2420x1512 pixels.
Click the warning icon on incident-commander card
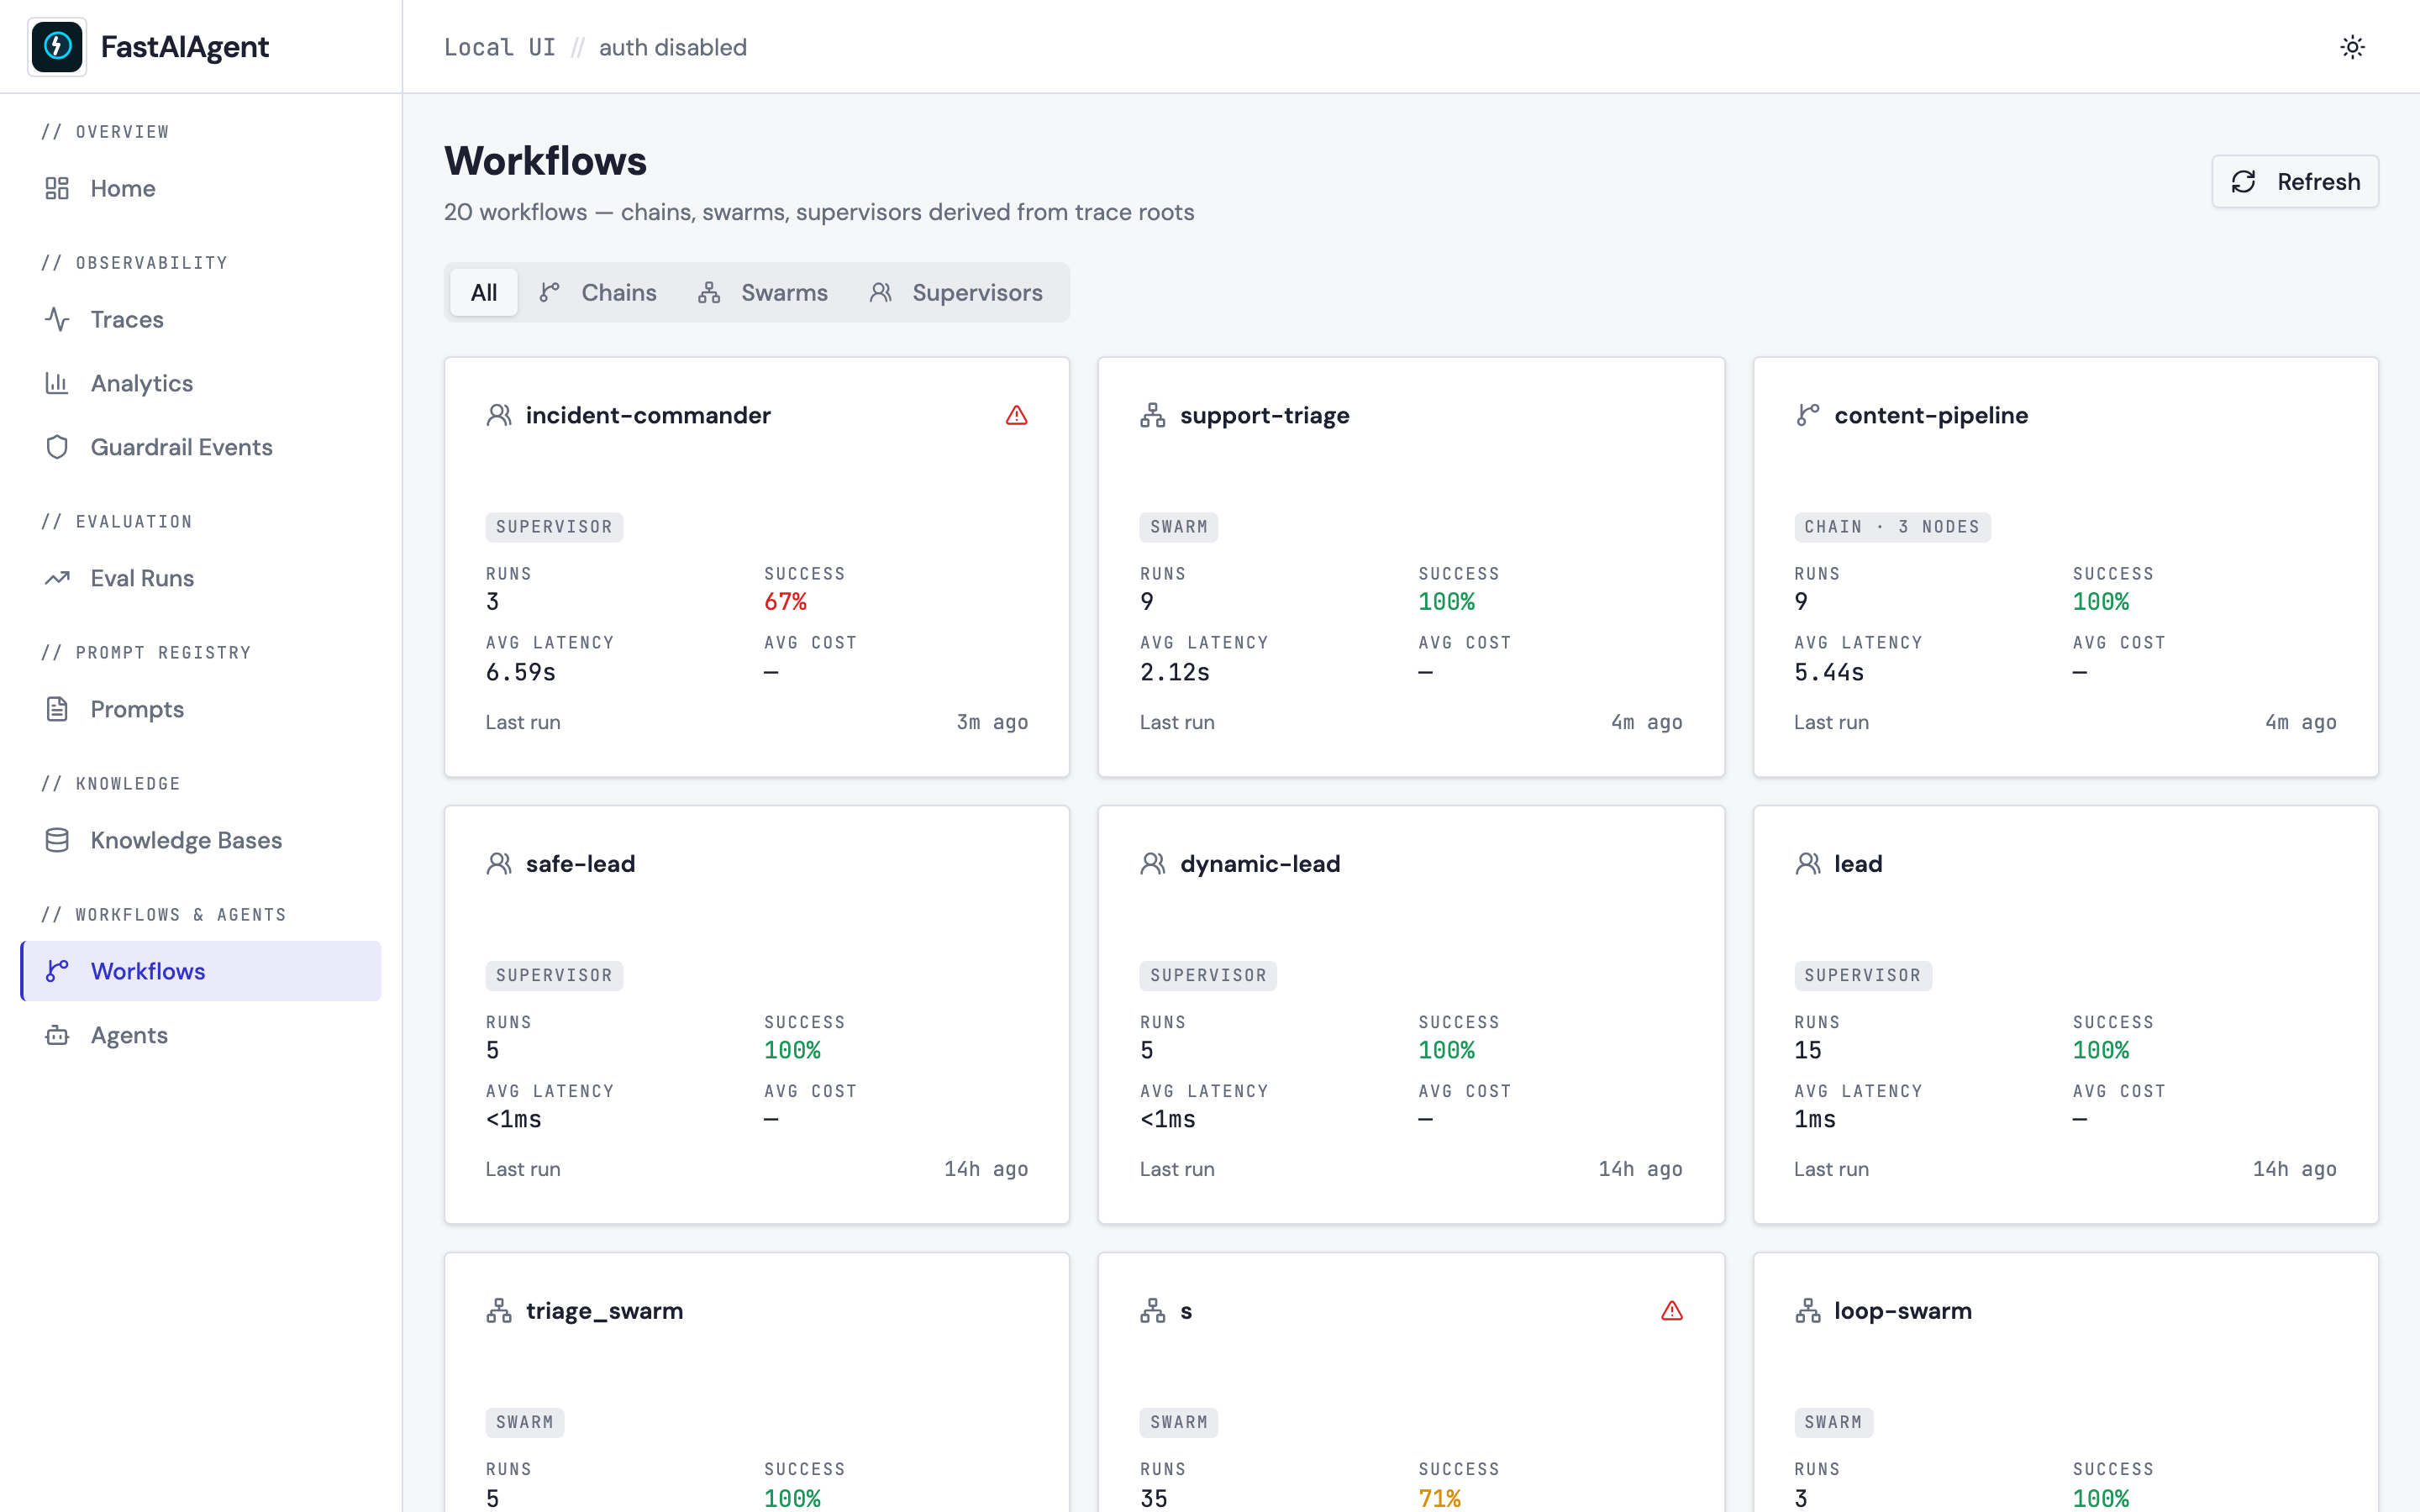click(1017, 415)
